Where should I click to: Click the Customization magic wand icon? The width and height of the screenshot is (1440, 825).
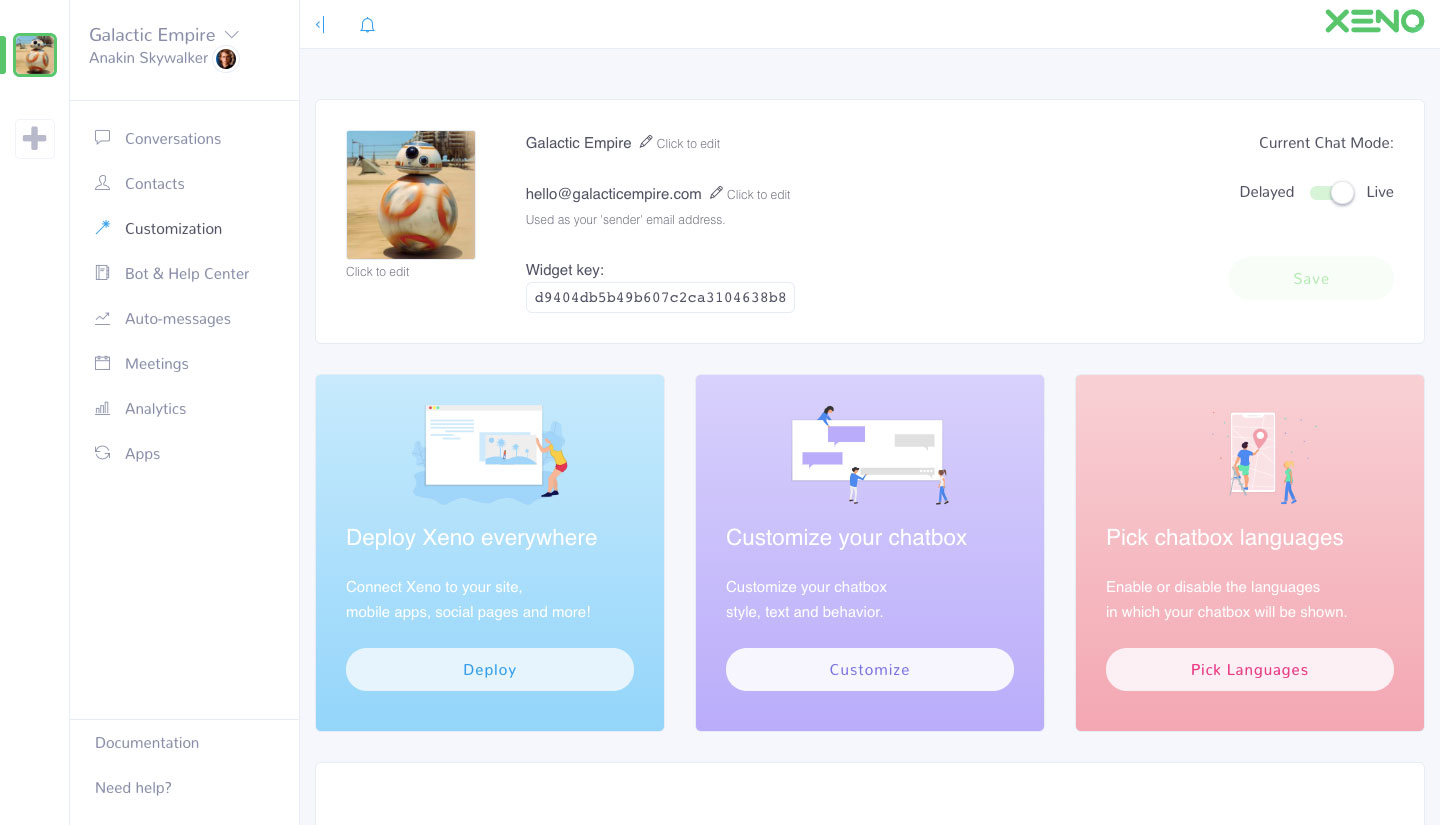[x=102, y=228]
